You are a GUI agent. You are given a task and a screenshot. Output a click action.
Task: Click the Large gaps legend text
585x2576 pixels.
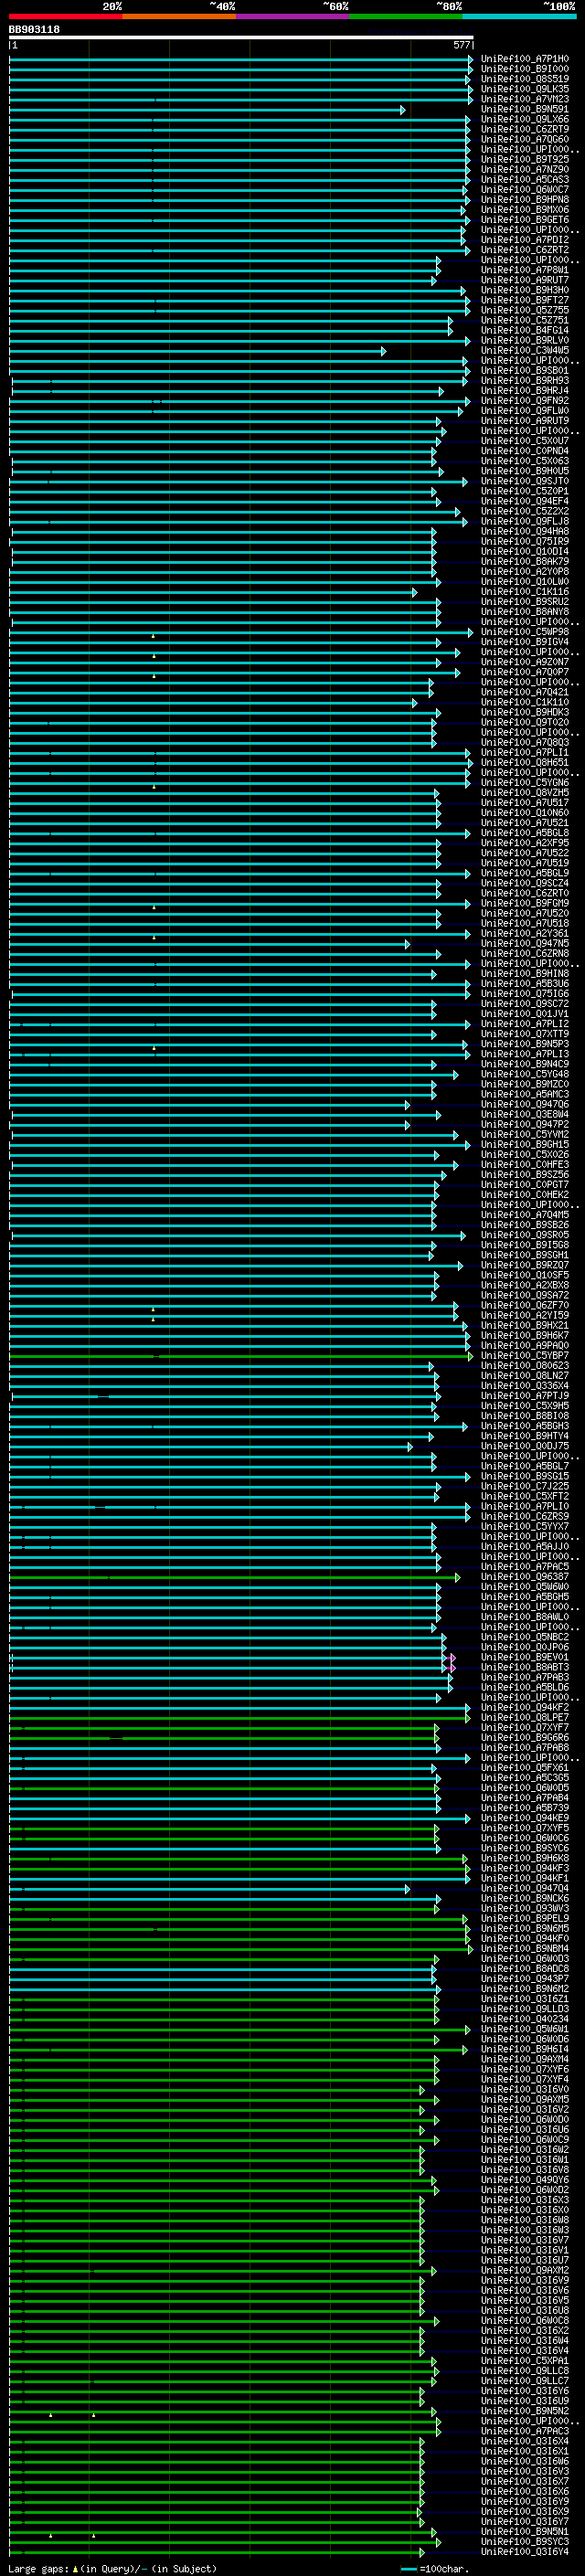[112, 2568]
